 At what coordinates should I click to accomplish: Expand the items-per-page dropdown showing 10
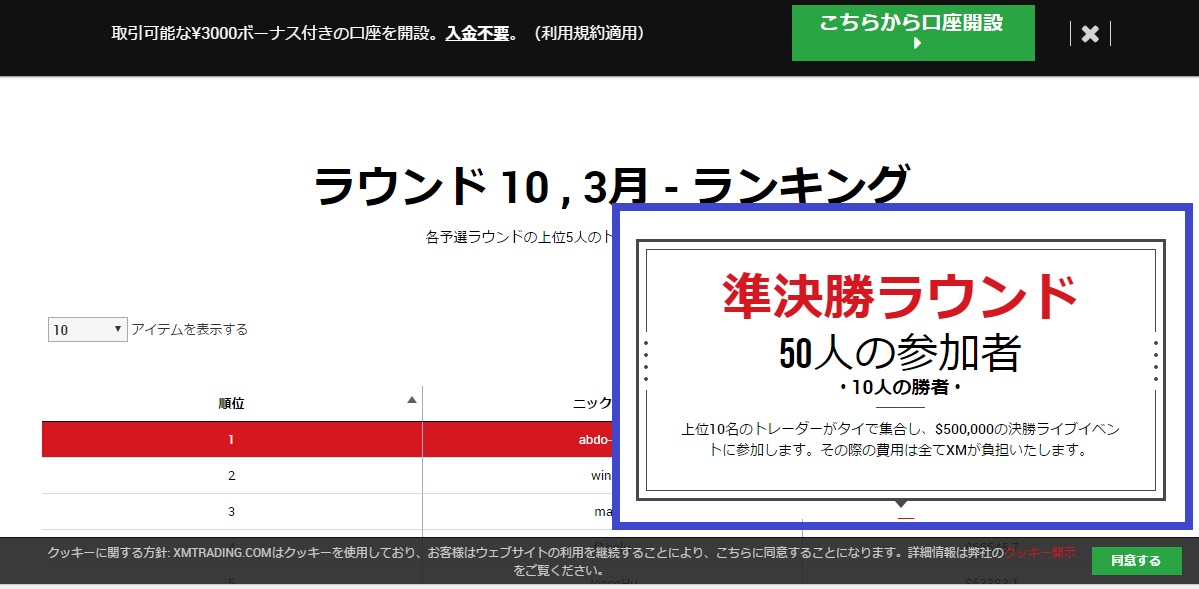pyautogui.click(x=88, y=329)
